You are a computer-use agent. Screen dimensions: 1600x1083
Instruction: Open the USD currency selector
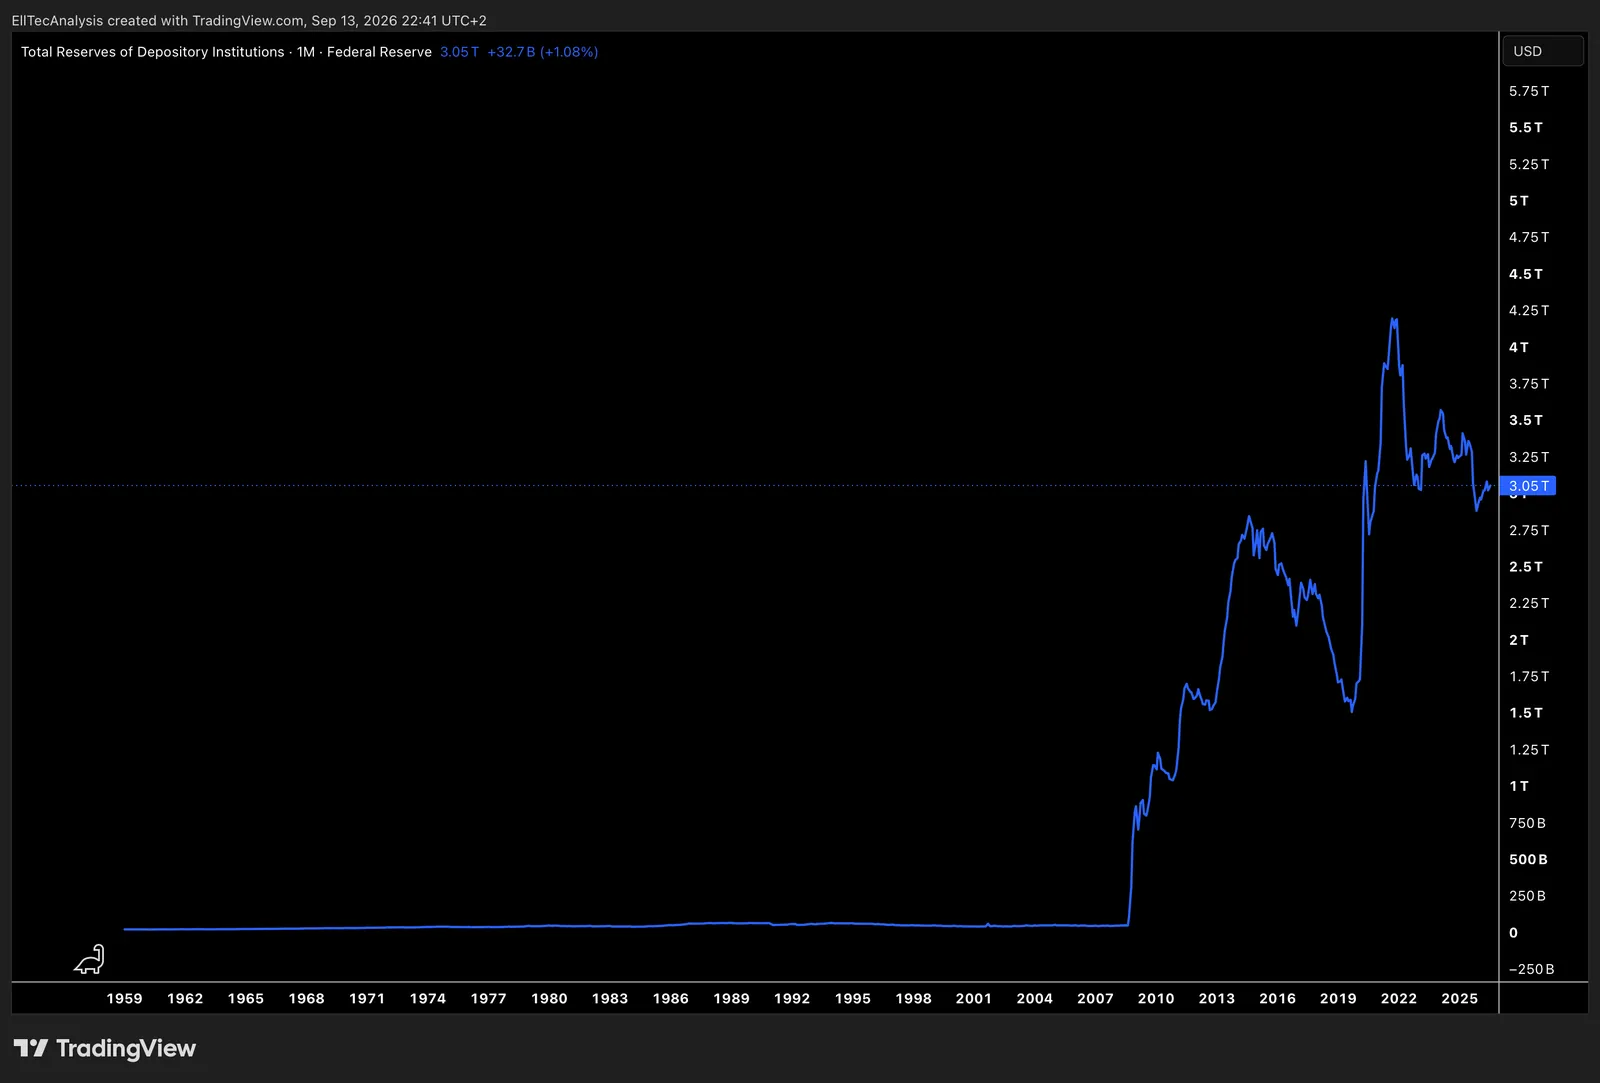pos(1543,51)
